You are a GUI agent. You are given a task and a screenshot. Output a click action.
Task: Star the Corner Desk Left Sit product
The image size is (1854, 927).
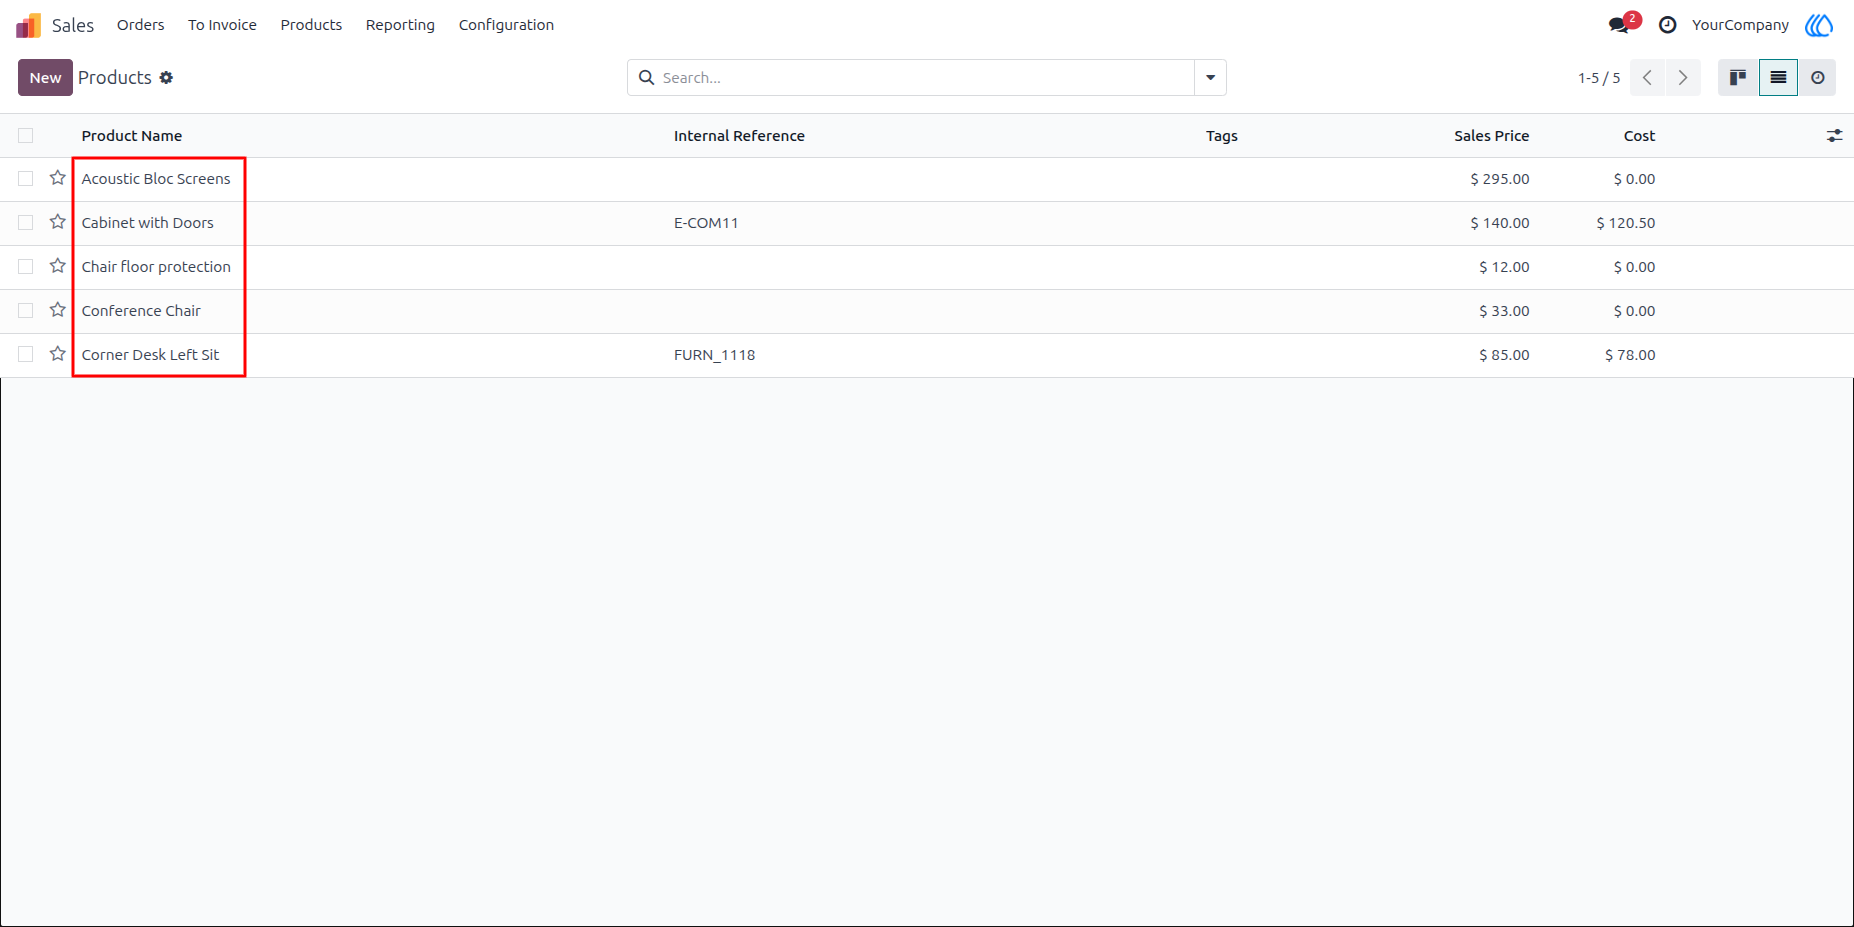tap(58, 354)
